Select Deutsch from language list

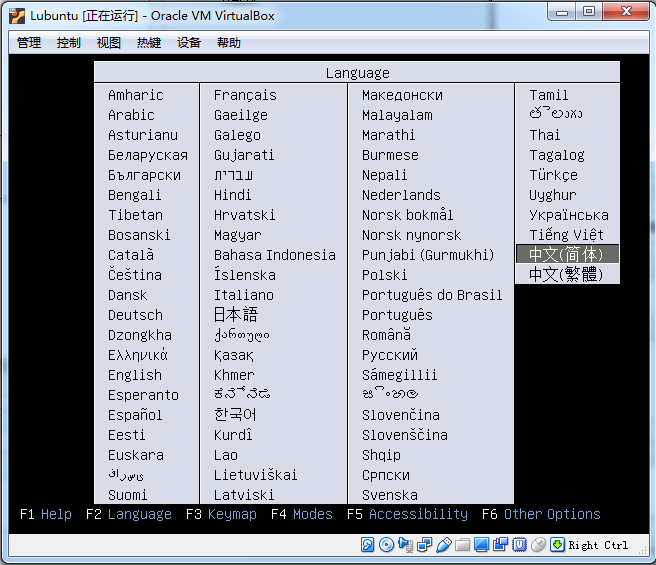click(135, 315)
